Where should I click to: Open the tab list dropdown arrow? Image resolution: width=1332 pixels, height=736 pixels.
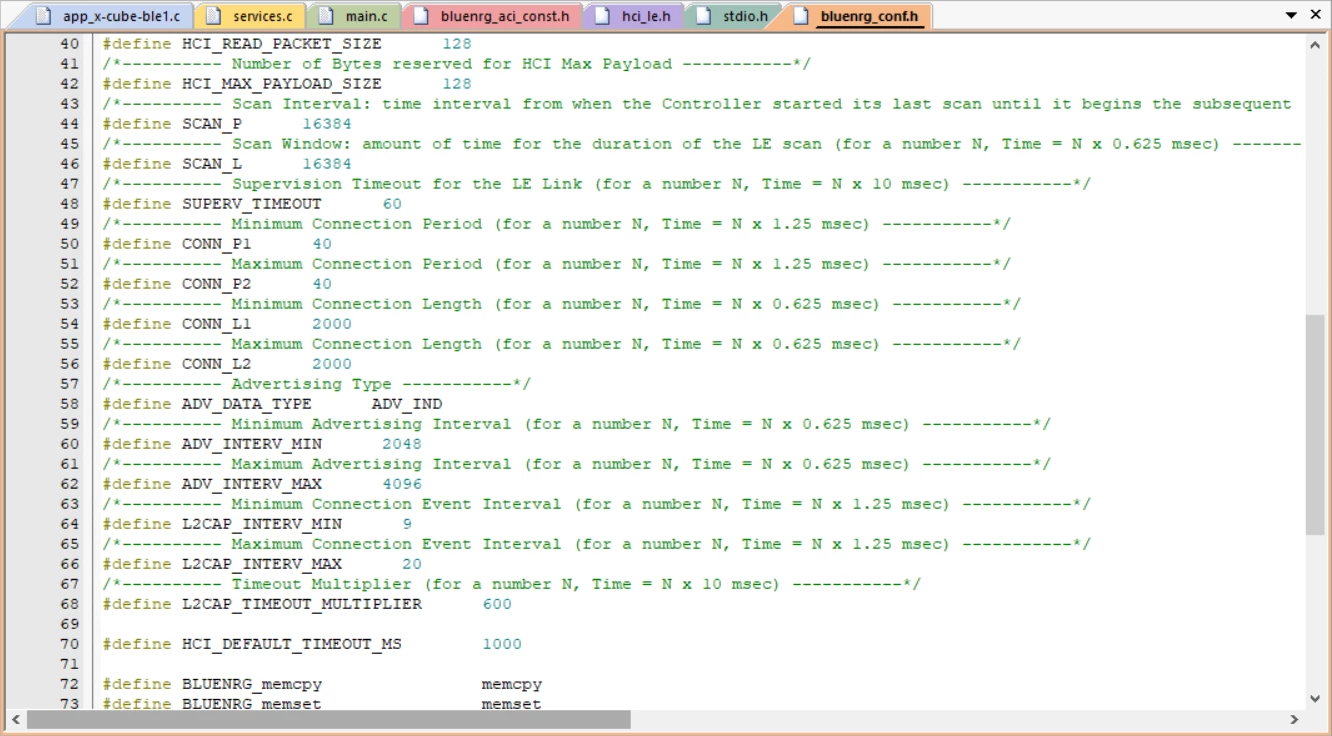point(1293,15)
